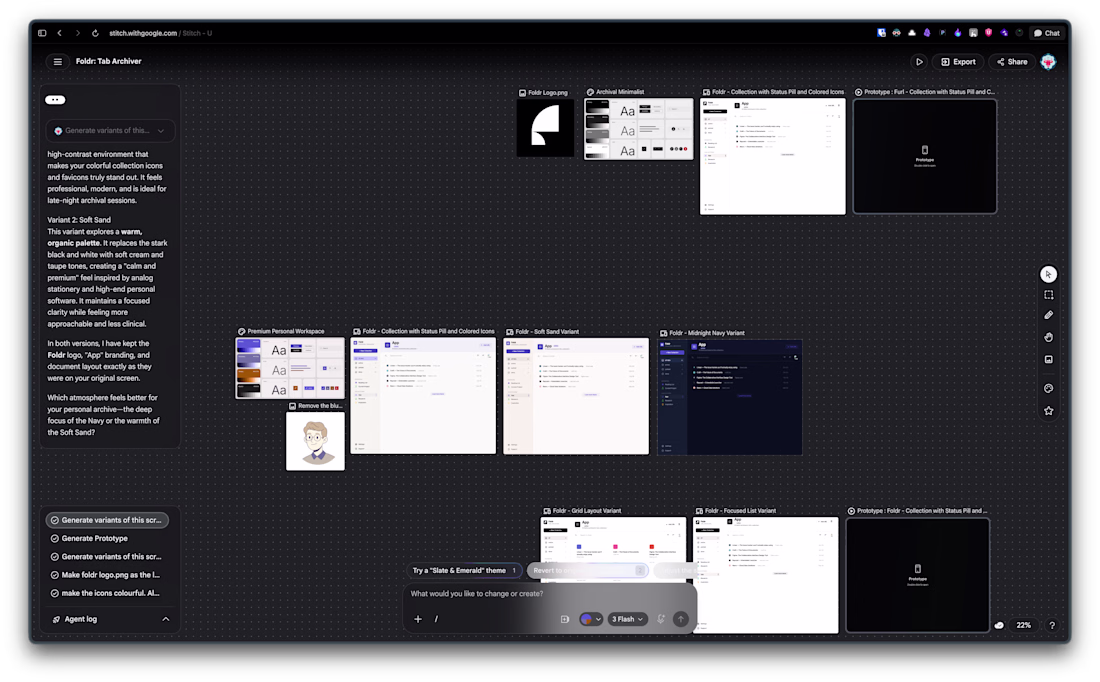Viewport: 1100px width, 682px height.
Task: Collapse the Agent log panel chevron
Action: coord(166,620)
